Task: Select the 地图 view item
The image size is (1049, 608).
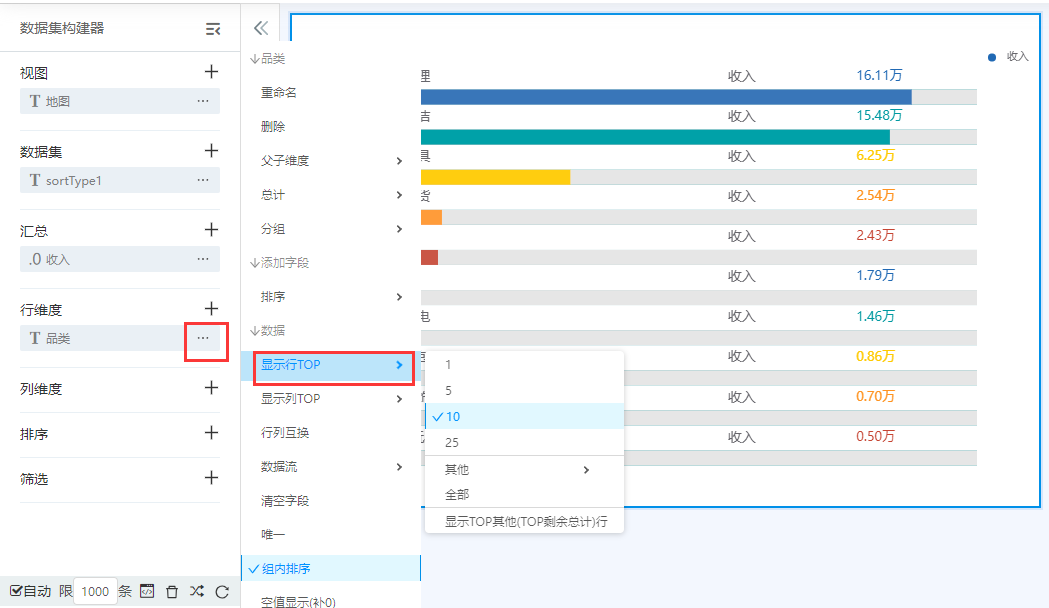Action: (120, 101)
